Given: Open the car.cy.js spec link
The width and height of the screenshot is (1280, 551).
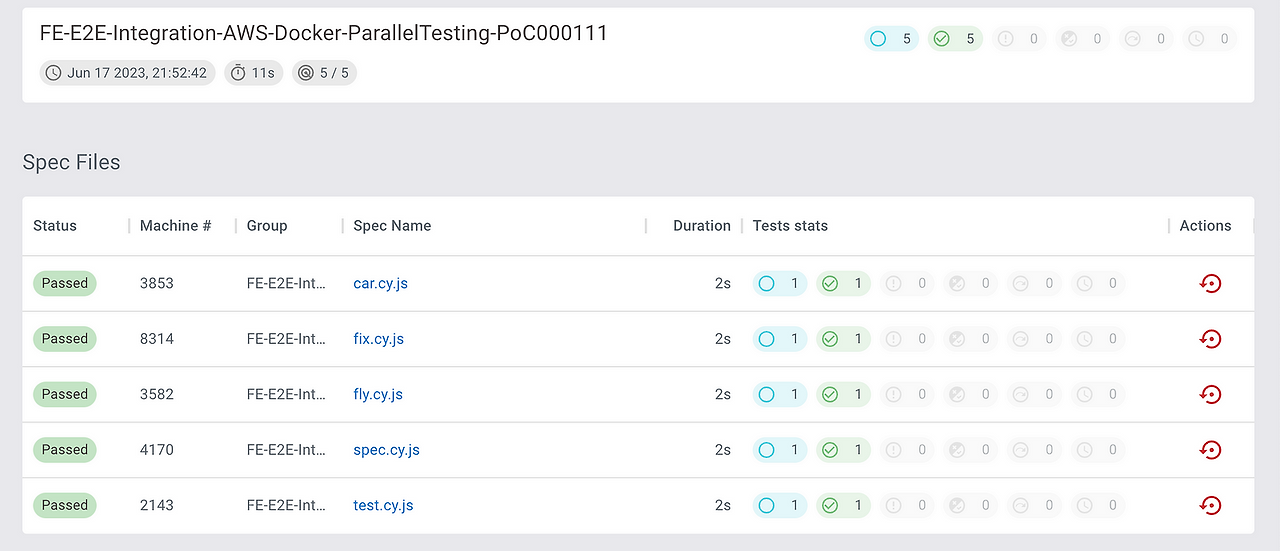Looking at the screenshot, I should click(x=380, y=283).
